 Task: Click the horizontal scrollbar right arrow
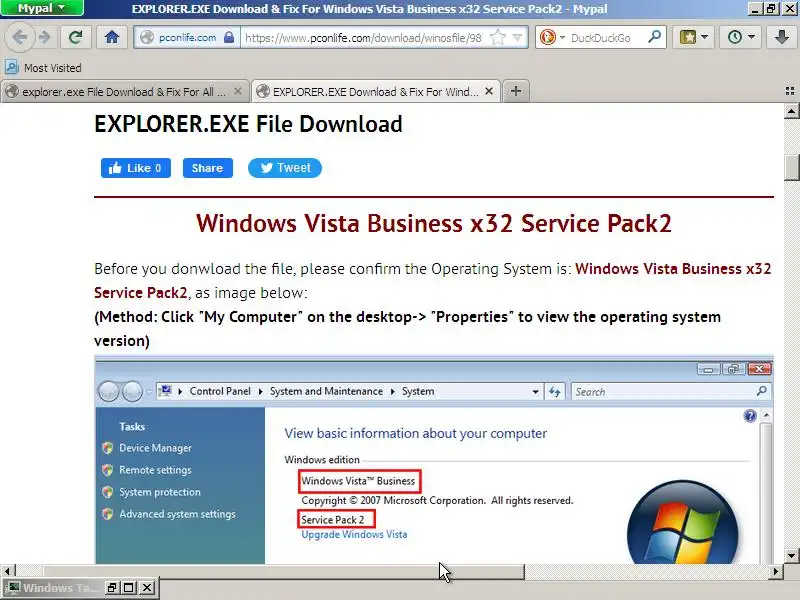(x=776, y=571)
